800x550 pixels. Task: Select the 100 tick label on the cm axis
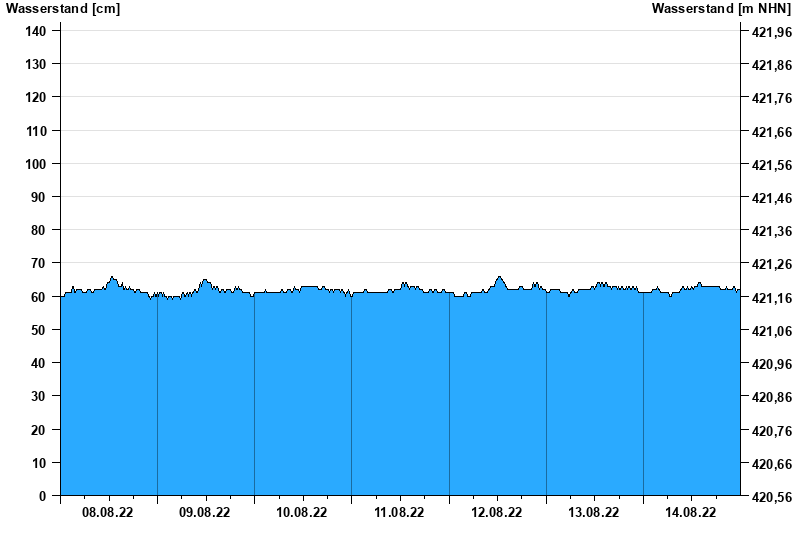[x=36, y=164]
